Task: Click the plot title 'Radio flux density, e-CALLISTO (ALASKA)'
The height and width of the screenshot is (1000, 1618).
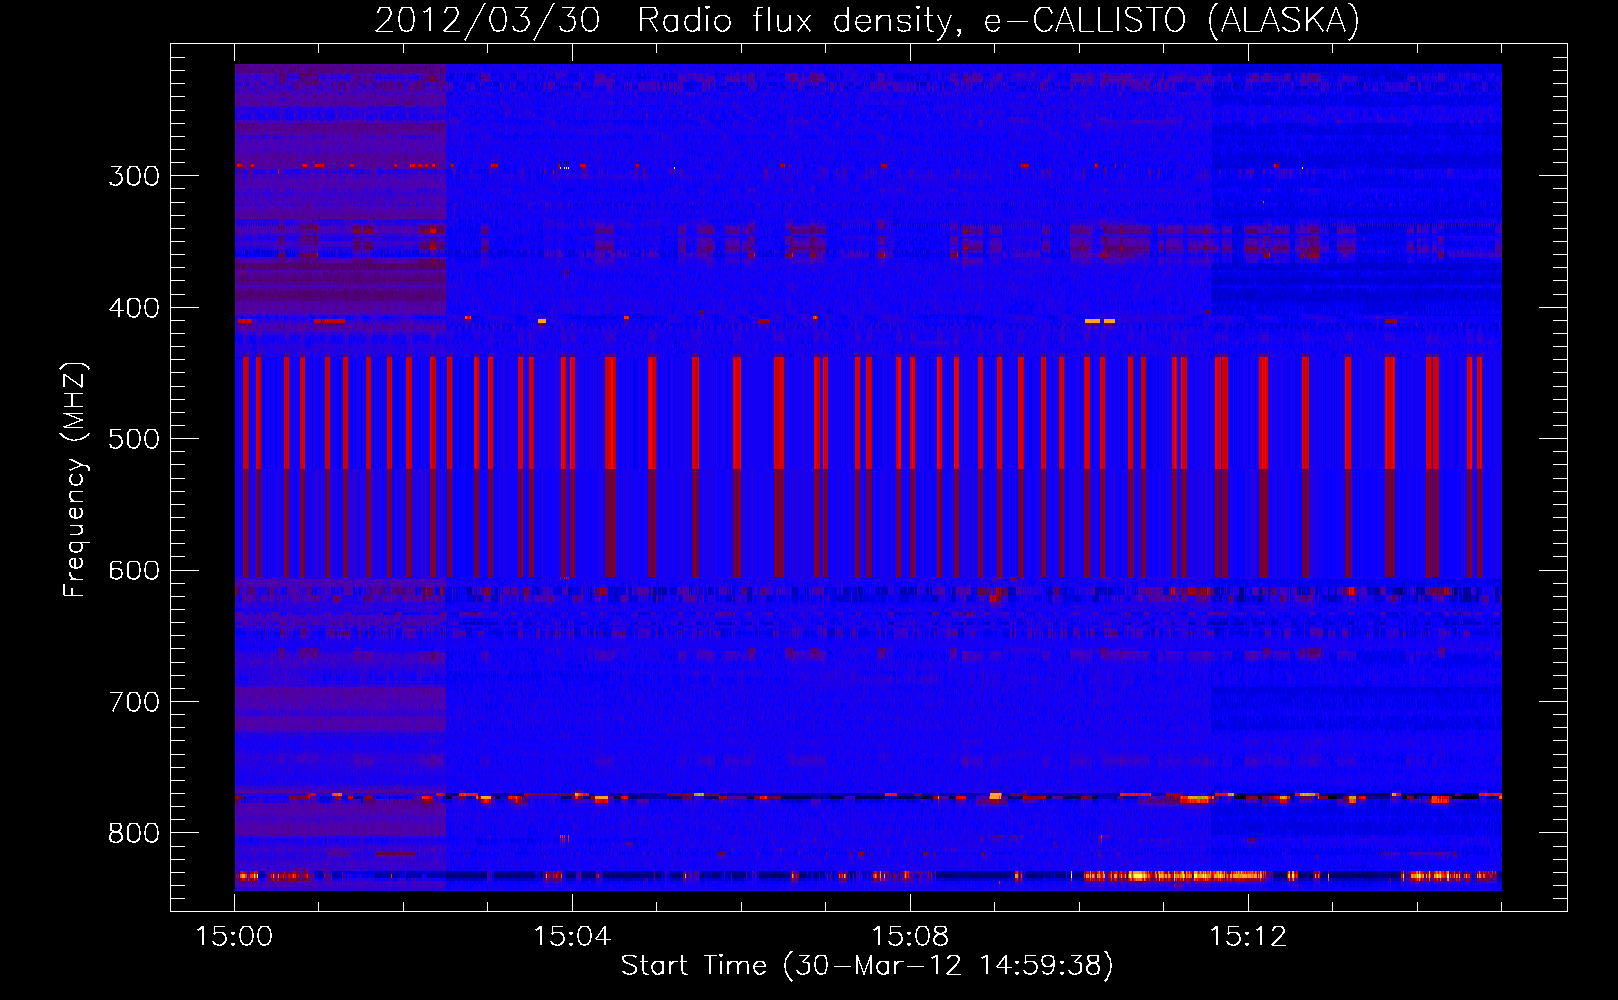Action: click(x=998, y=20)
